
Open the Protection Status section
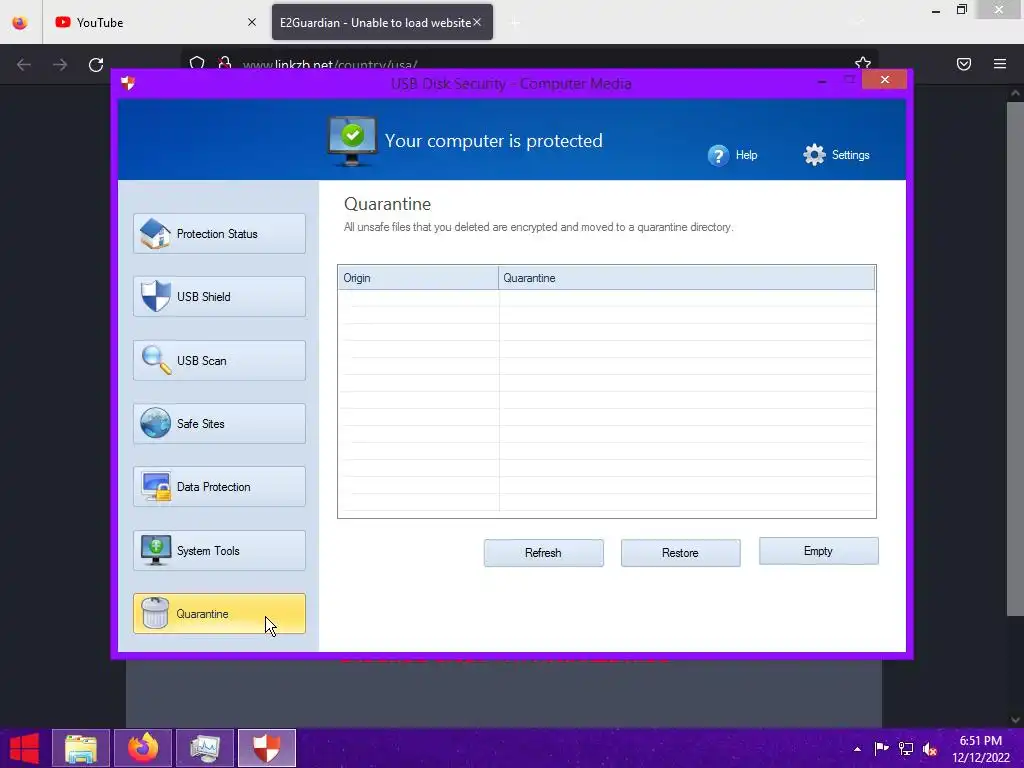(219, 234)
